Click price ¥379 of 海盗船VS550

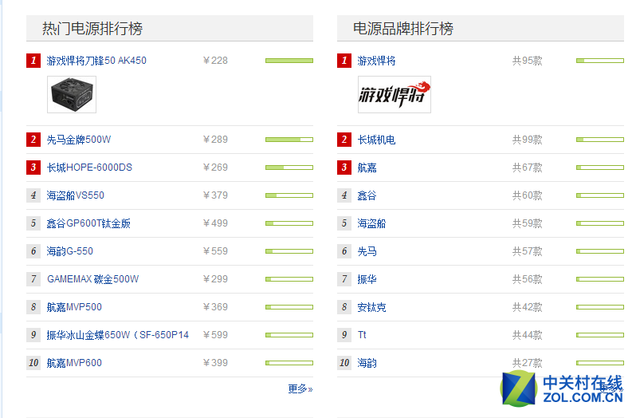(216, 196)
